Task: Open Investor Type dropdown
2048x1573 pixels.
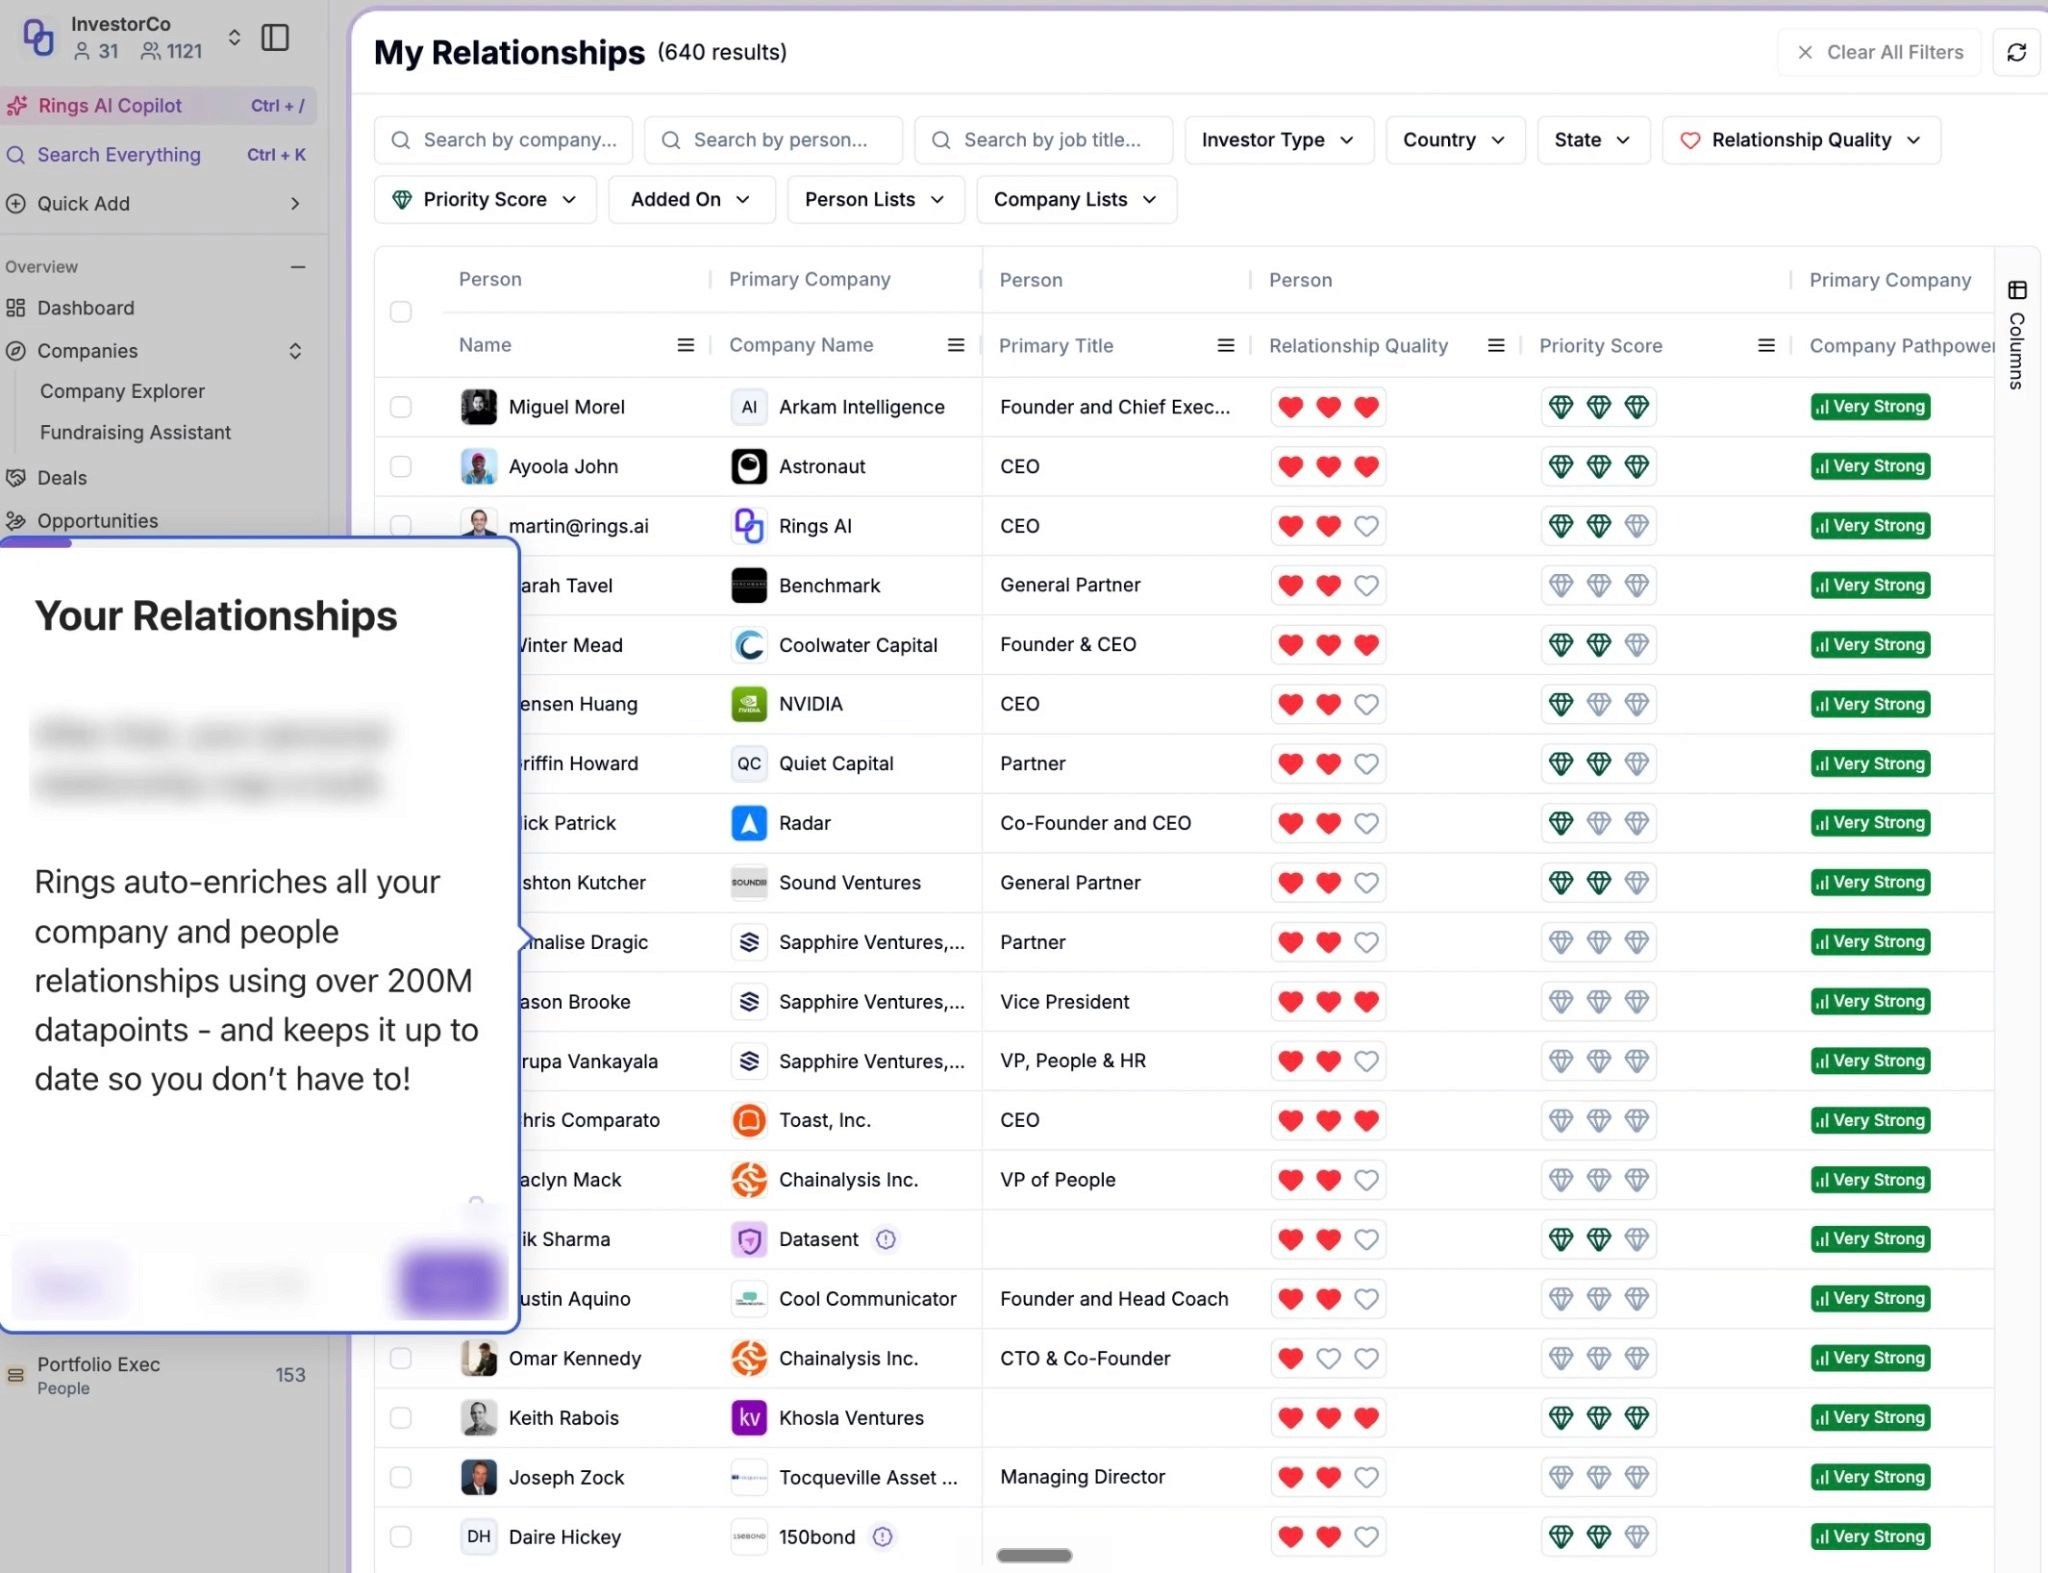Action: click(x=1279, y=140)
